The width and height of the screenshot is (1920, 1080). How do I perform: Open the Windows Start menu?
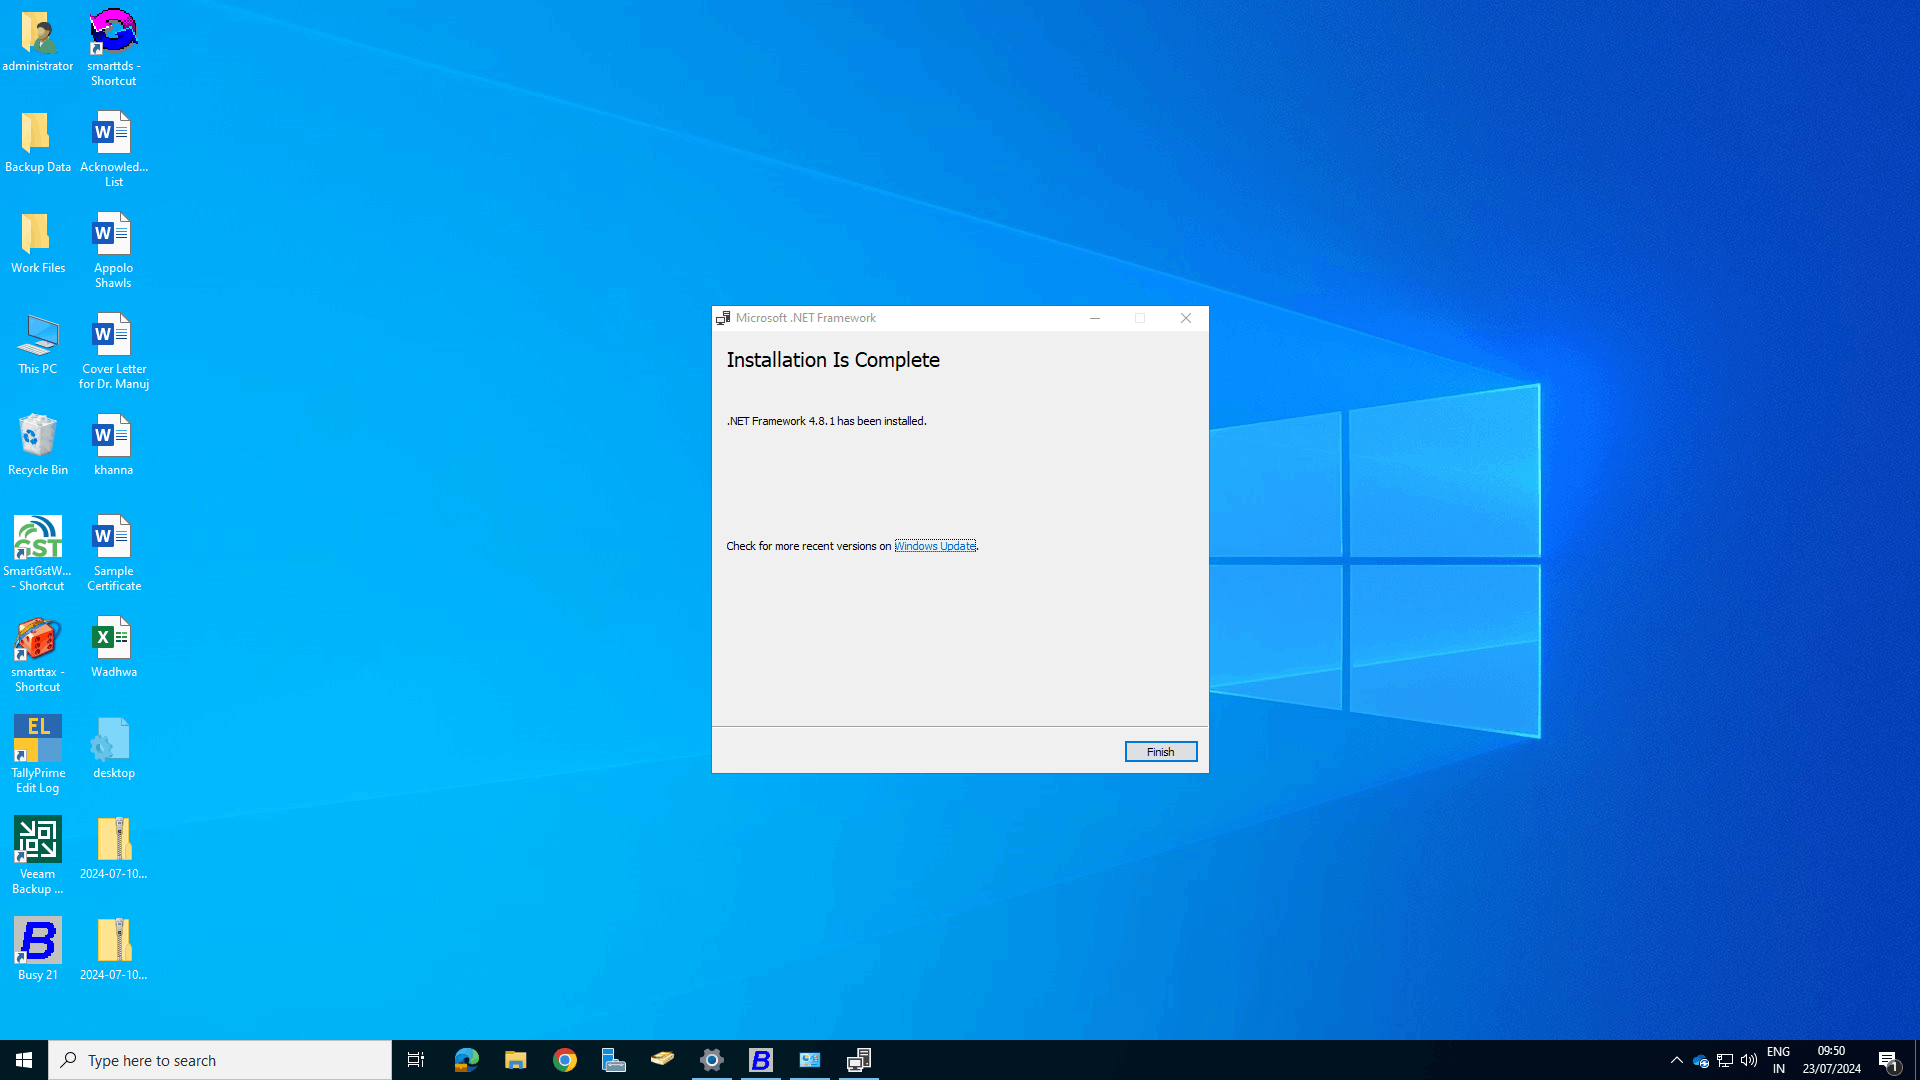pyautogui.click(x=24, y=1060)
